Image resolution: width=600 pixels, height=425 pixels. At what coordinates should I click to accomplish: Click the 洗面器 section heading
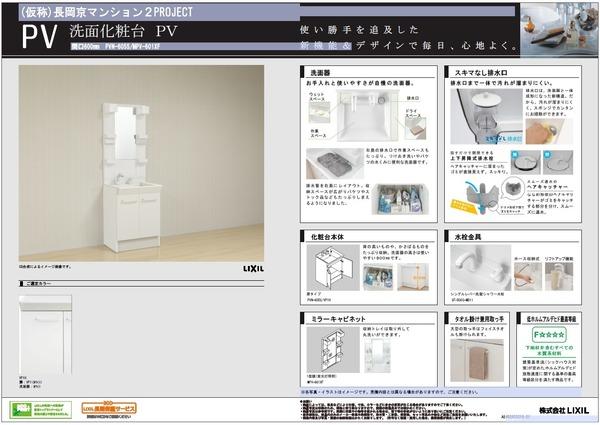point(320,72)
